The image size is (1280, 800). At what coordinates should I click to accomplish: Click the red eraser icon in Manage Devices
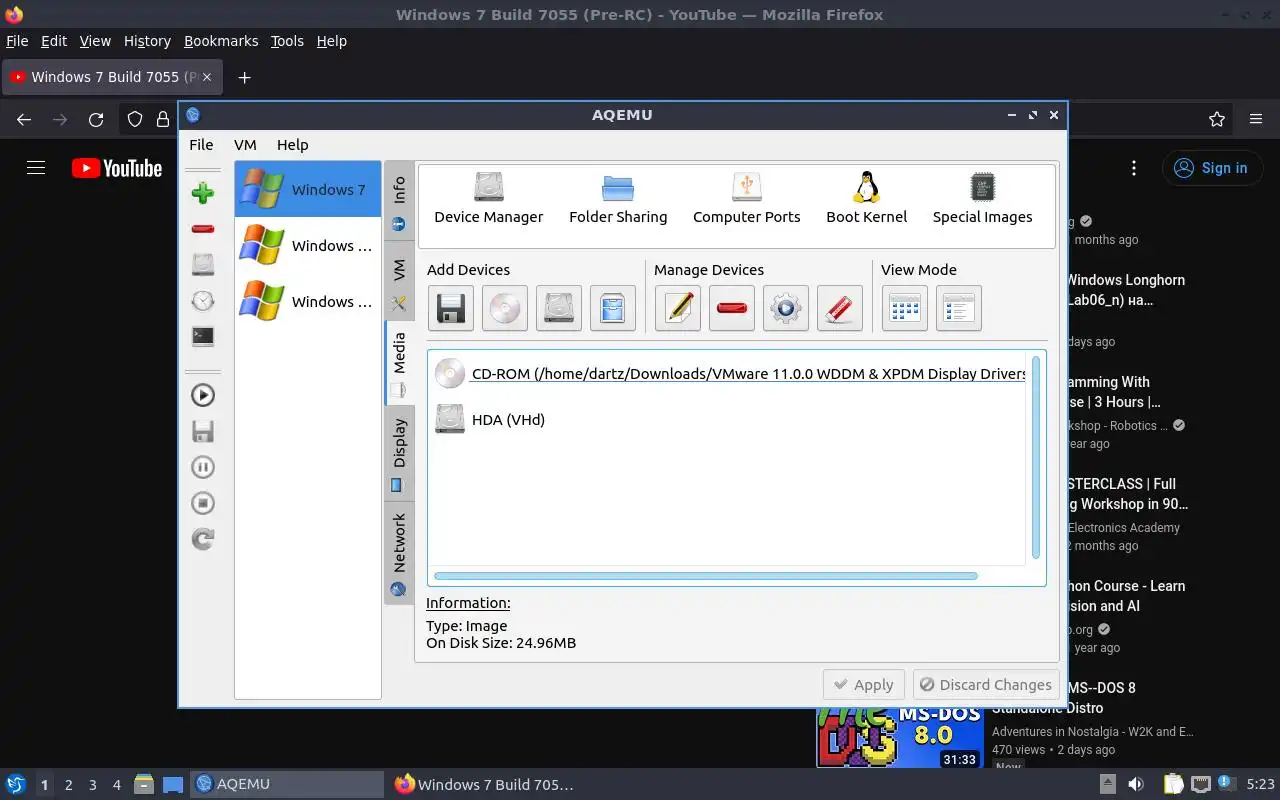point(840,308)
